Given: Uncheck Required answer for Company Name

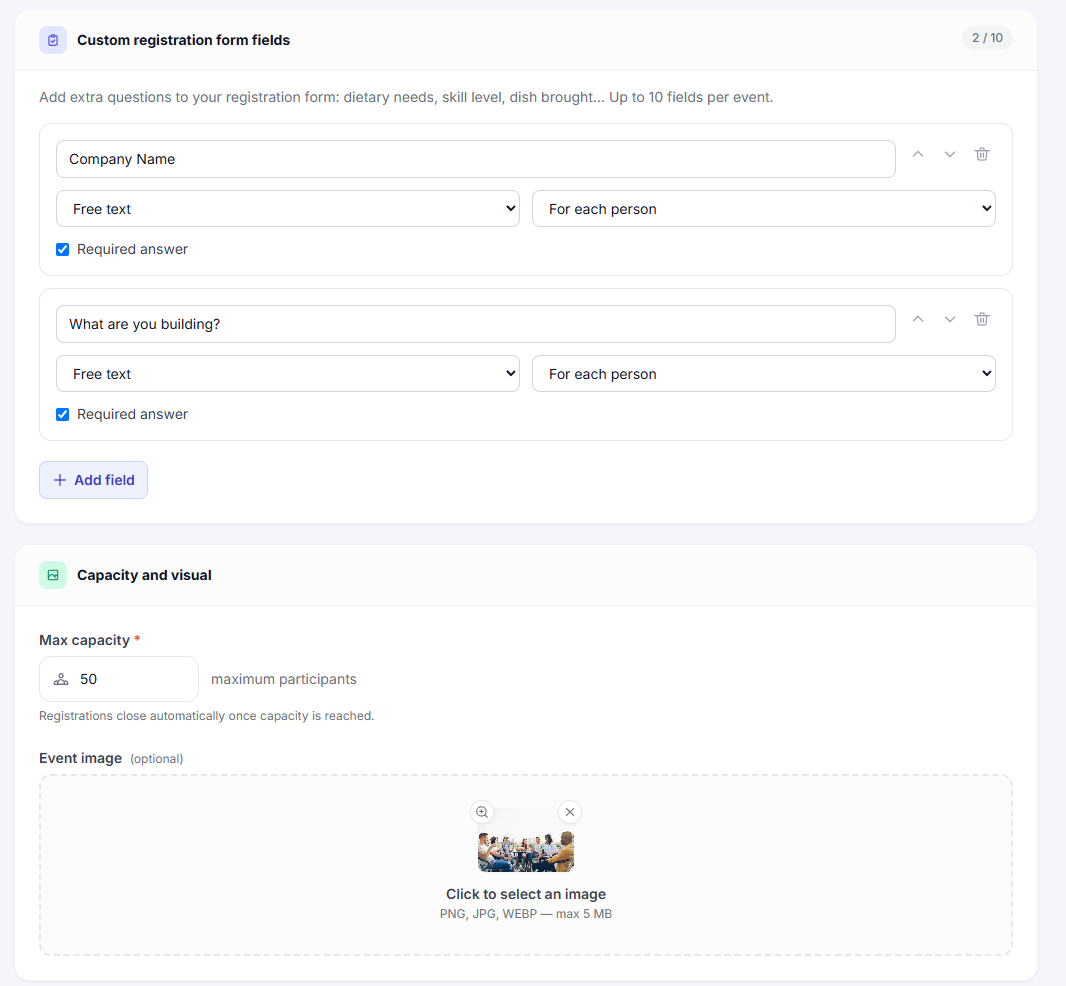Looking at the screenshot, I should (63, 250).
